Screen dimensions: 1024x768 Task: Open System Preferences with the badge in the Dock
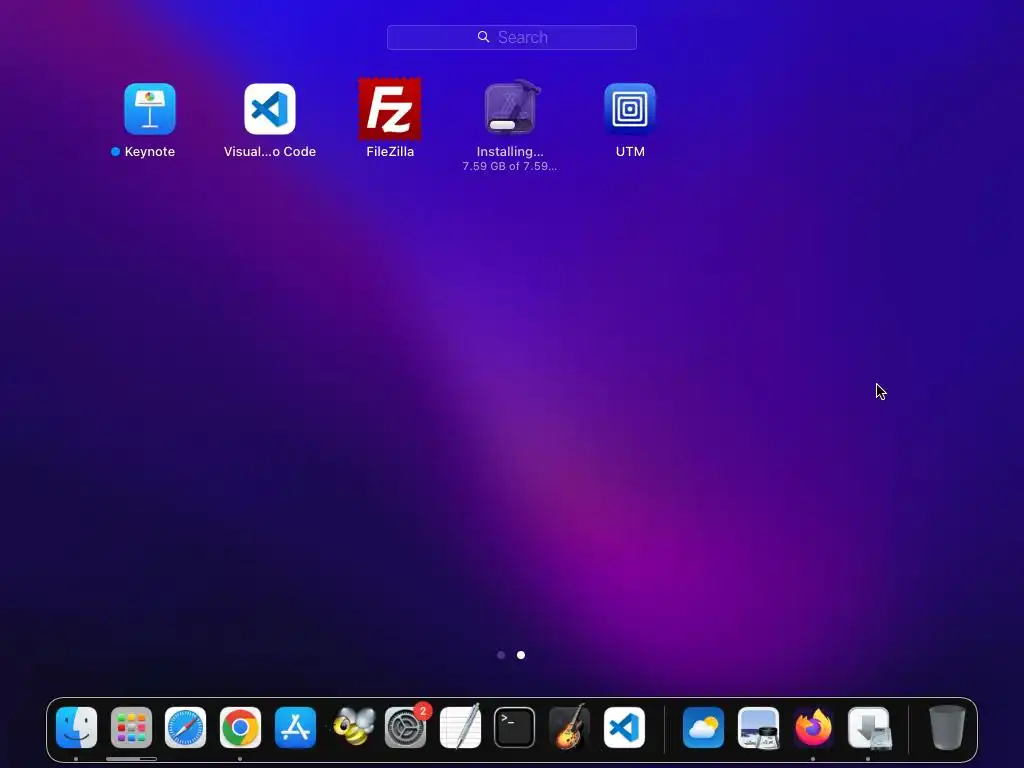pyautogui.click(x=406, y=728)
